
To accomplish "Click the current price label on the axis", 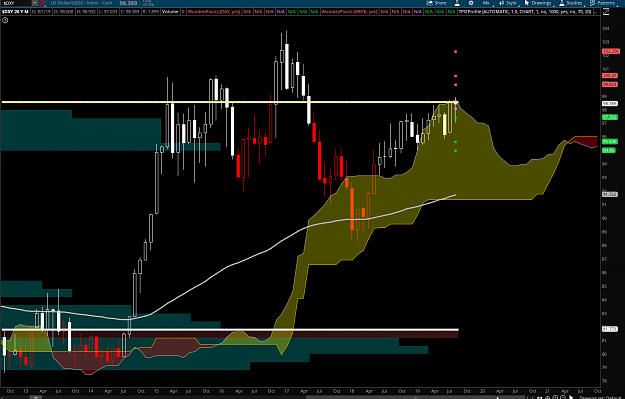I will point(610,104).
